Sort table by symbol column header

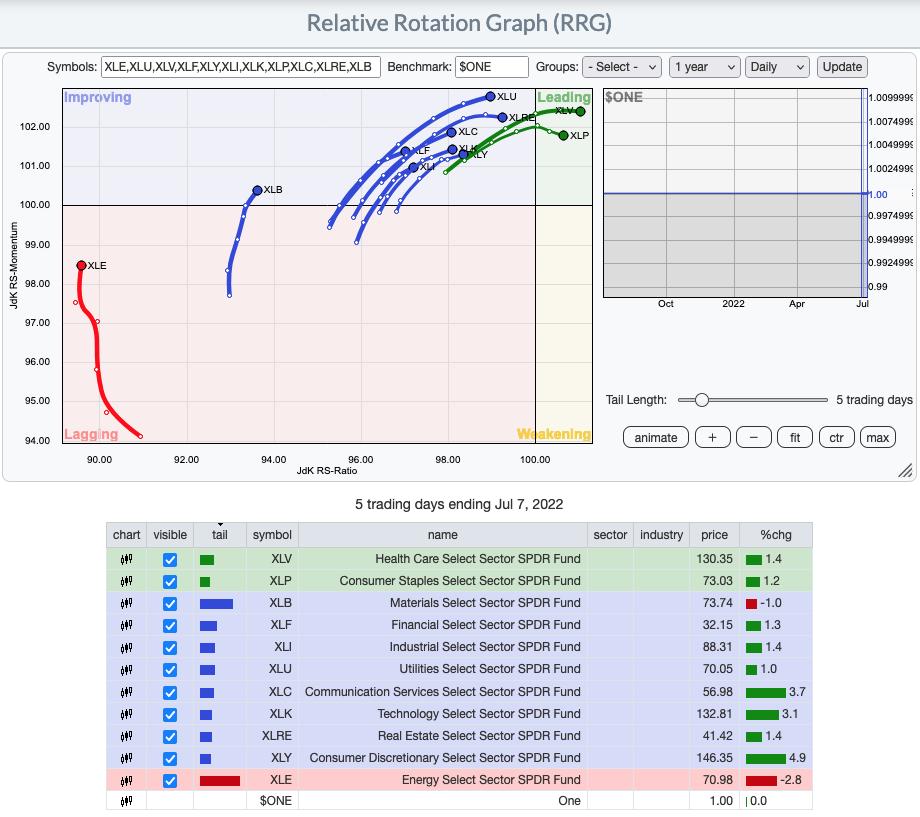272,535
